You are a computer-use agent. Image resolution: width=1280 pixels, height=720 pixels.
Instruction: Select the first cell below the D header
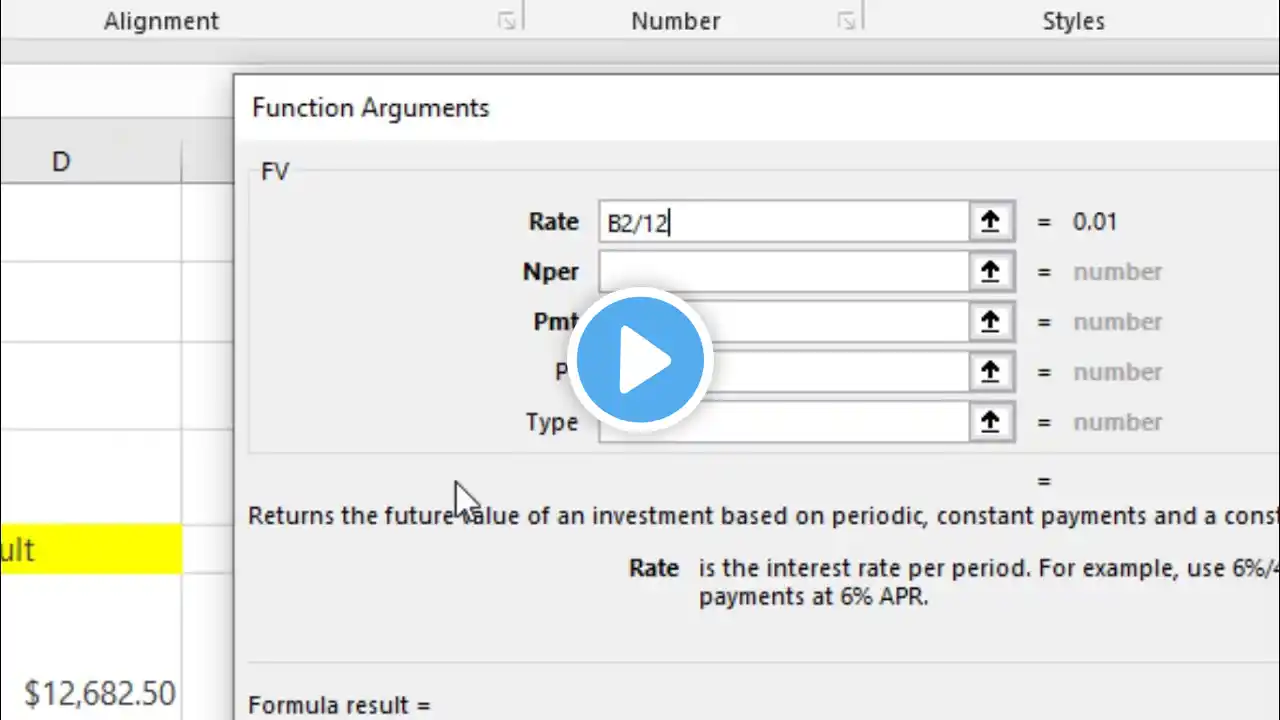(x=90, y=222)
